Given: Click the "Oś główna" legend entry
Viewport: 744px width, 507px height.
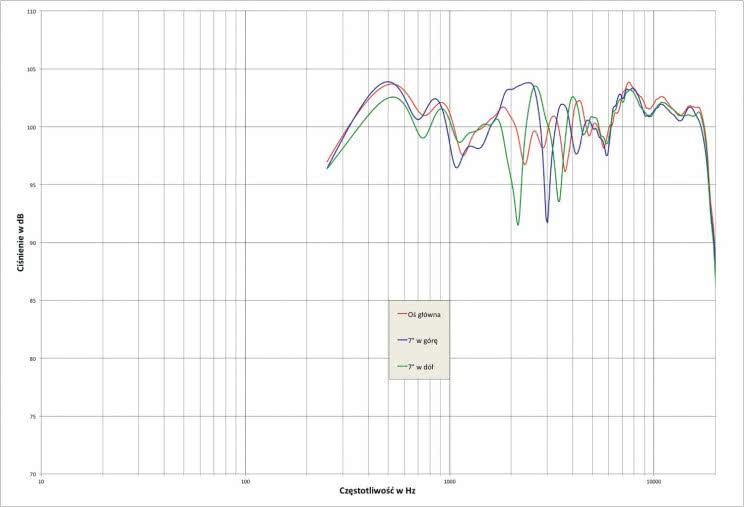Looking at the screenshot, I should click(424, 313).
